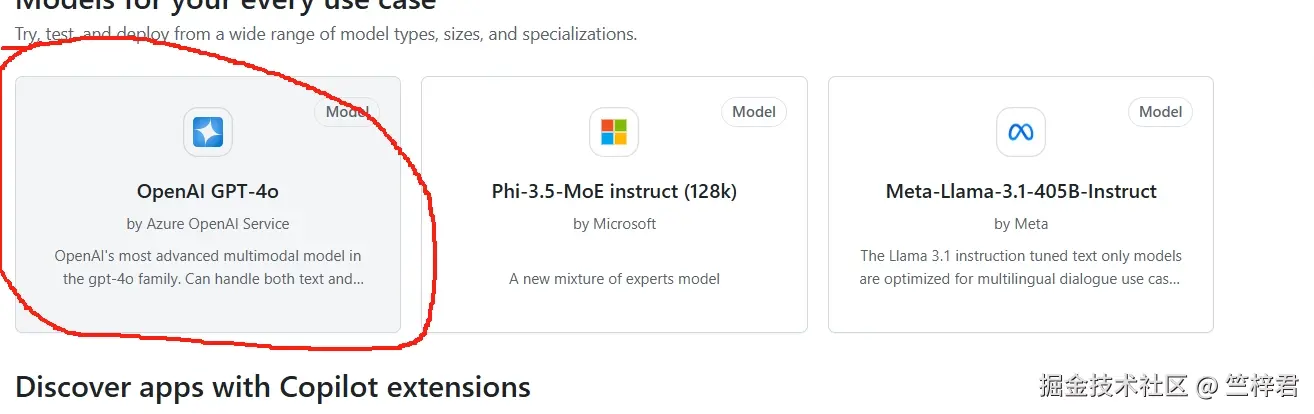The height and width of the screenshot is (414, 1314).
Task: Click the OpenAI GPT-4o sparkle icon
Action: tap(208, 132)
